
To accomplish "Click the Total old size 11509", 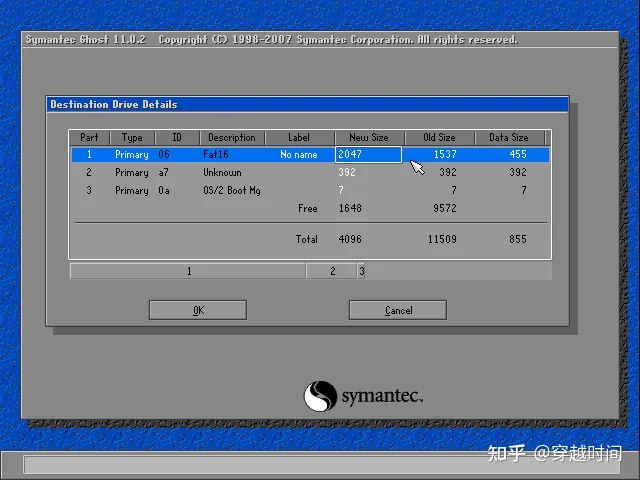I will pyautogui.click(x=442, y=239).
